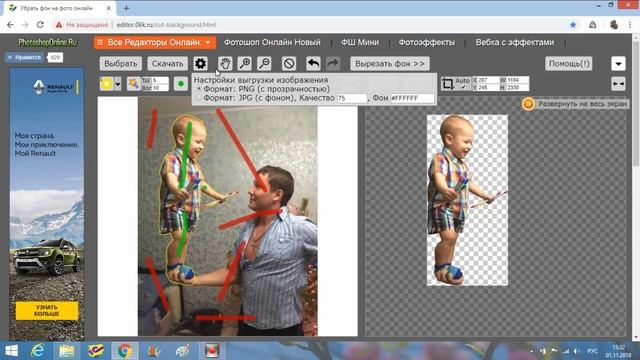640x360 pixels.
Task: Click the Bor border input field
Action: (x=160, y=87)
